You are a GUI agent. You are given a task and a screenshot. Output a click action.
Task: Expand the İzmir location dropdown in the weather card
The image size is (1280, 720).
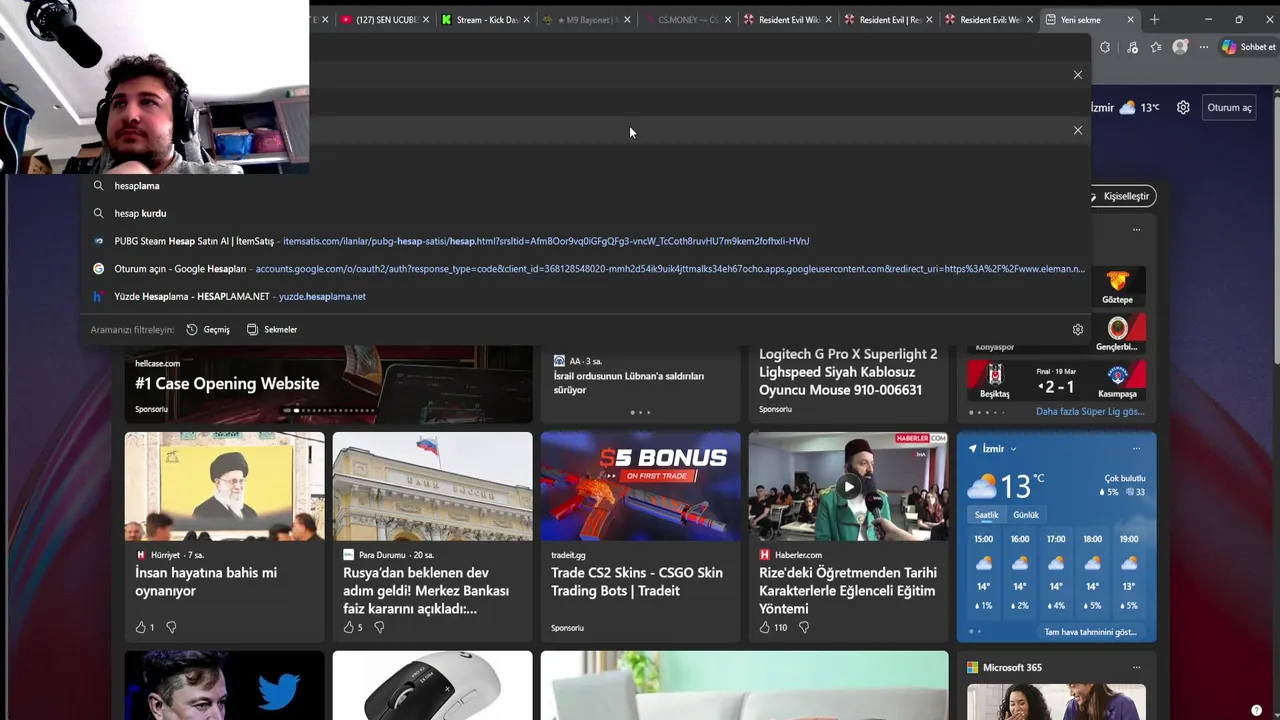tap(1013, 449)
